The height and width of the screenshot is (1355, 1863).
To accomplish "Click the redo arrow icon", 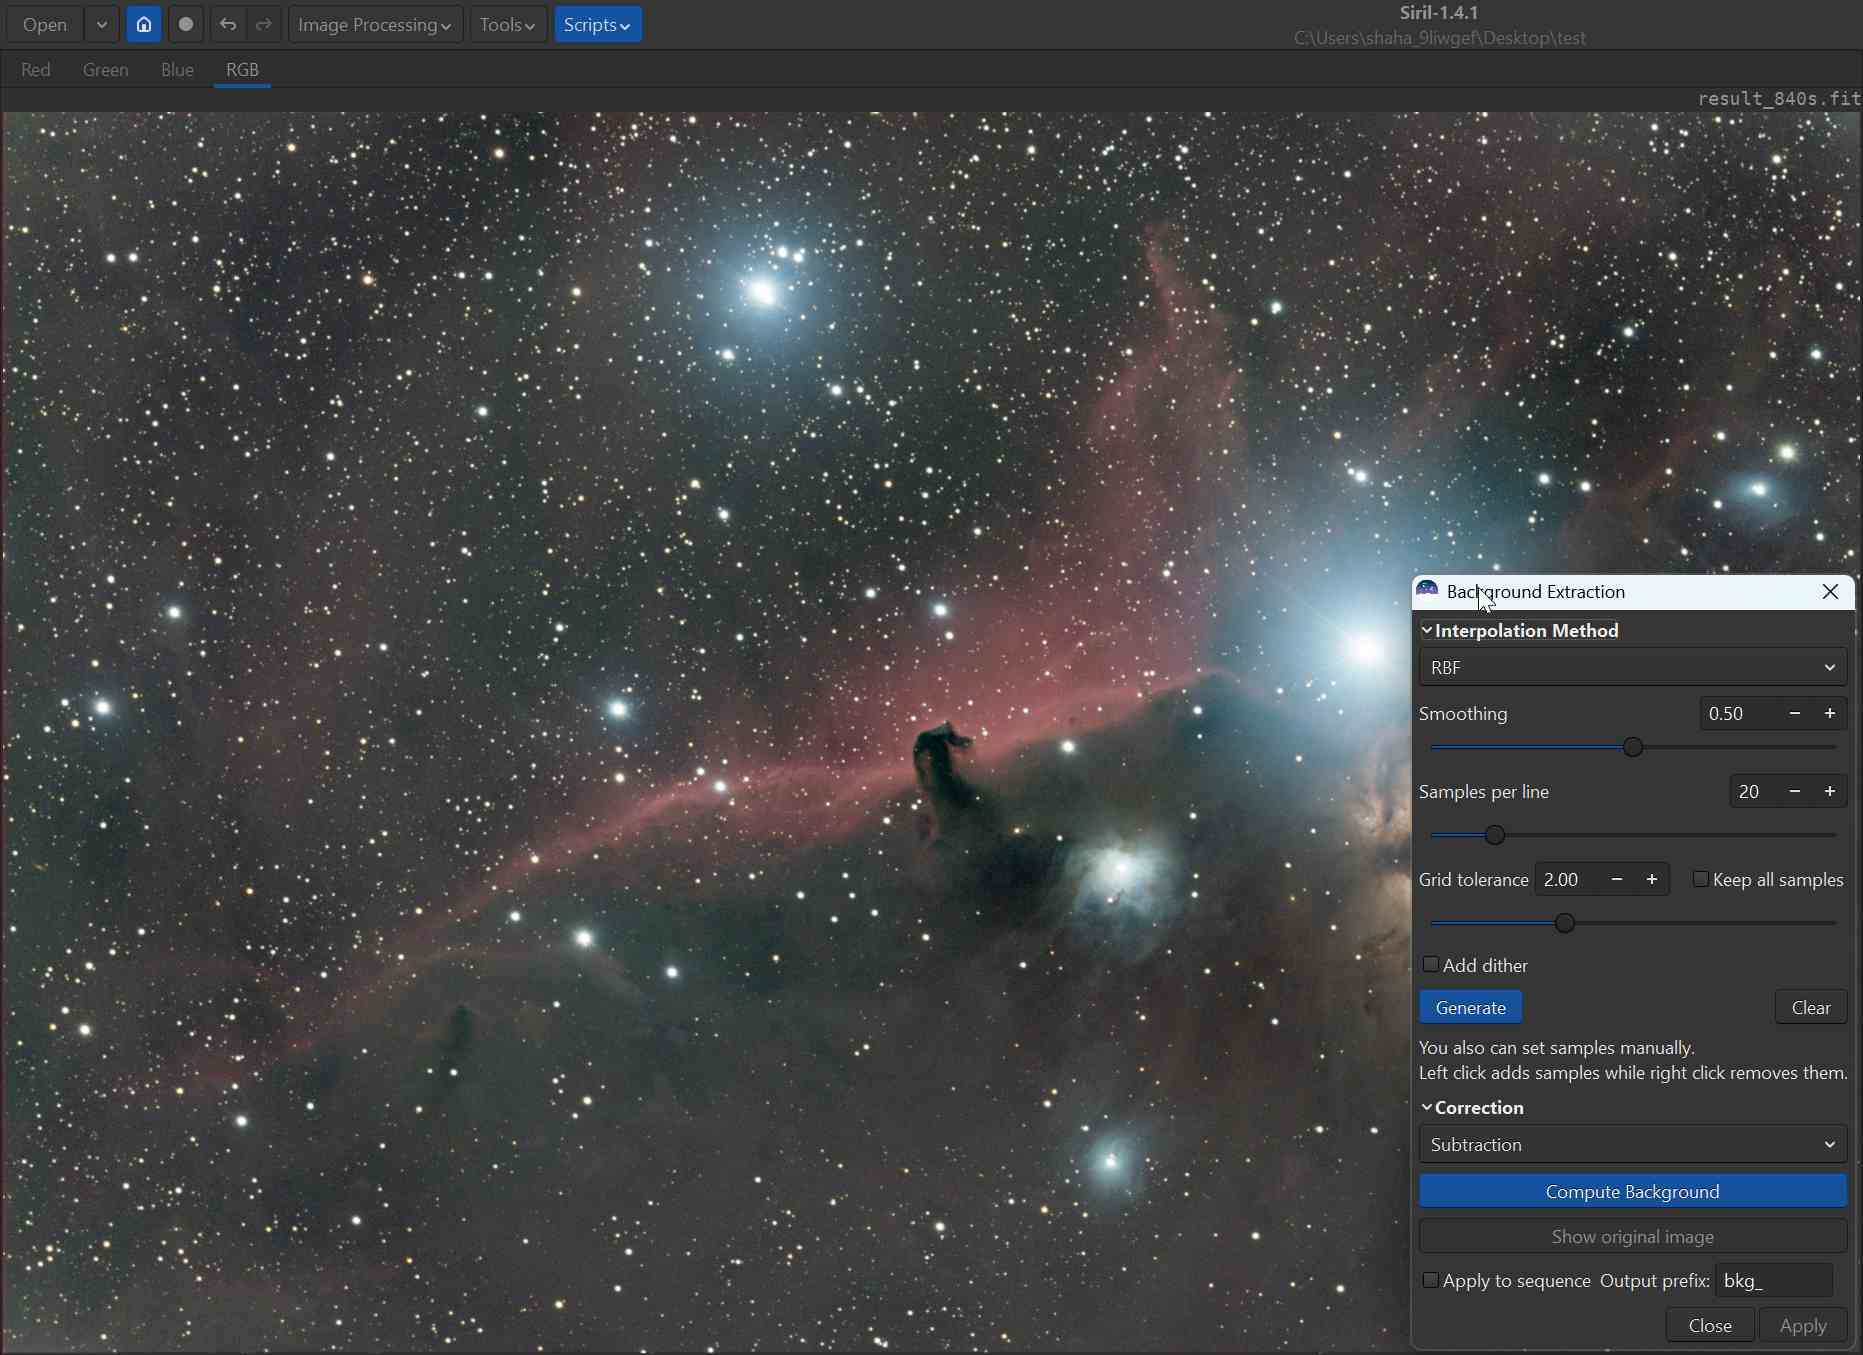I will 264,25.
